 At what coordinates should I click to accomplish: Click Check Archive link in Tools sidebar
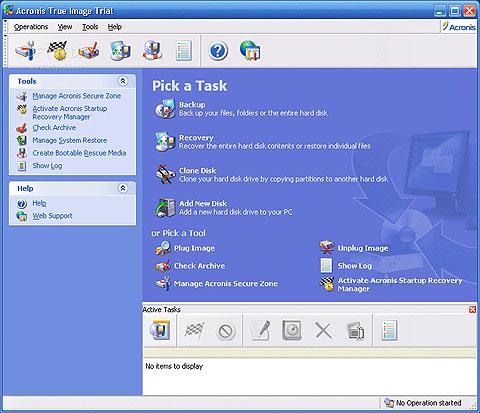tap(54, 128)
